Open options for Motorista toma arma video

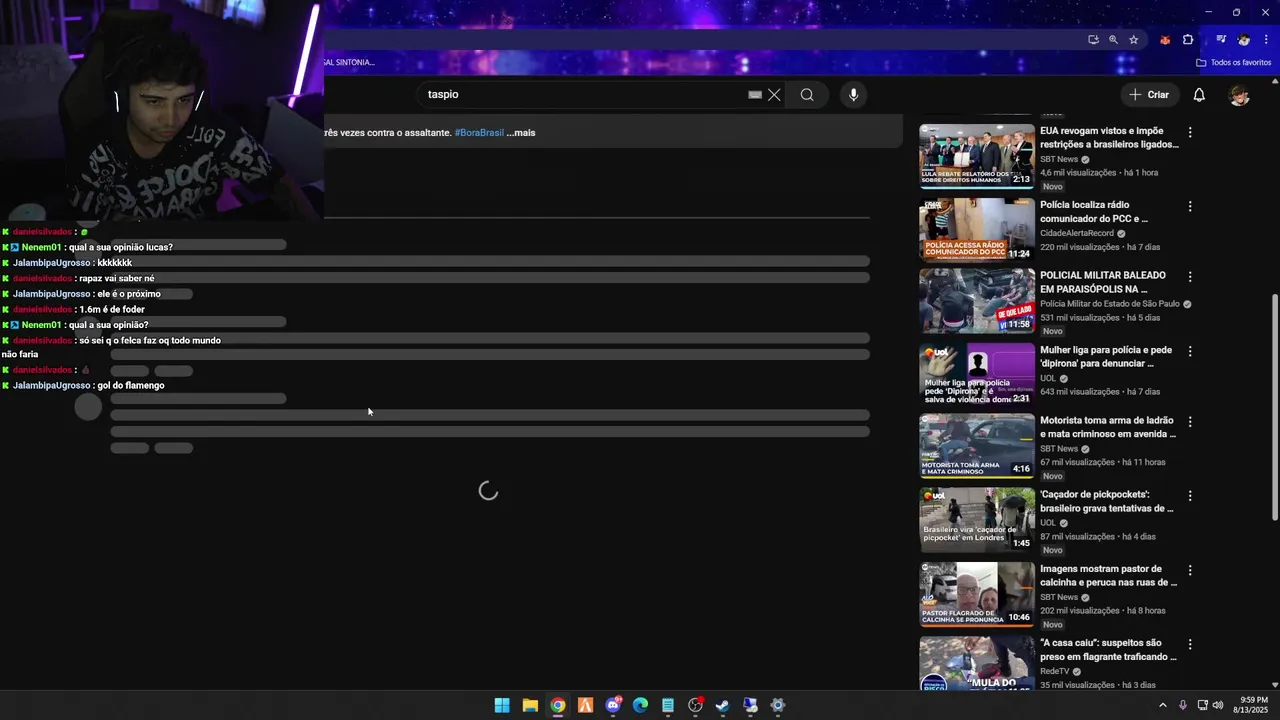point(1190,422)
